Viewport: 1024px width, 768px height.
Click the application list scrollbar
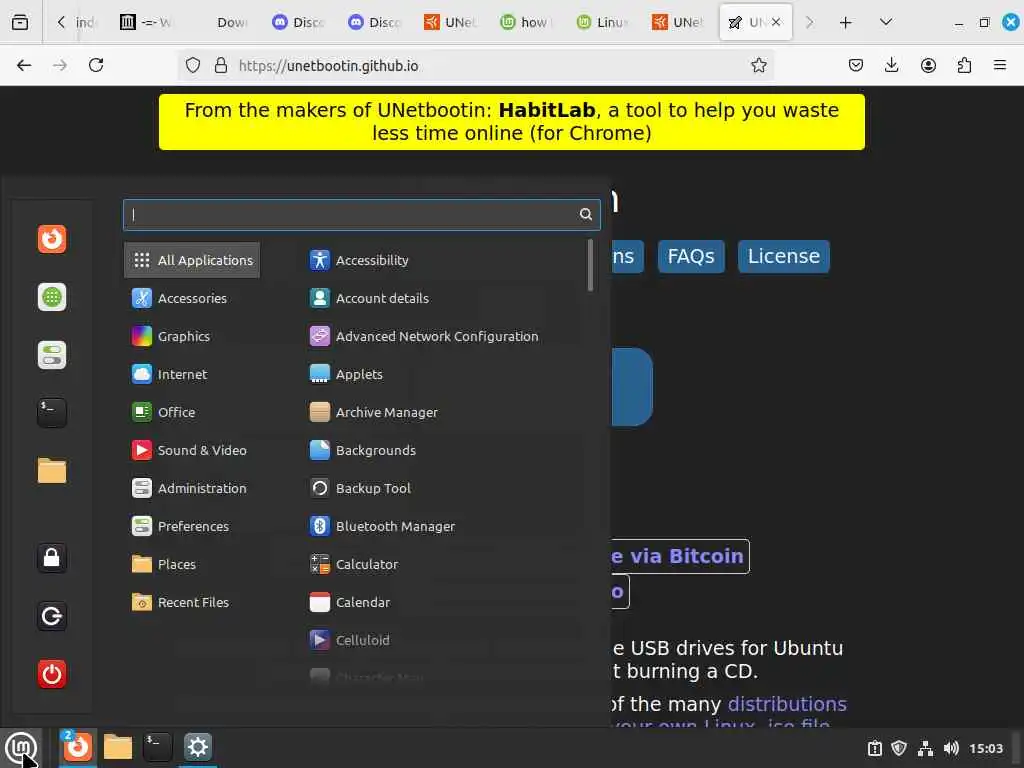click(x=590, y=265)
